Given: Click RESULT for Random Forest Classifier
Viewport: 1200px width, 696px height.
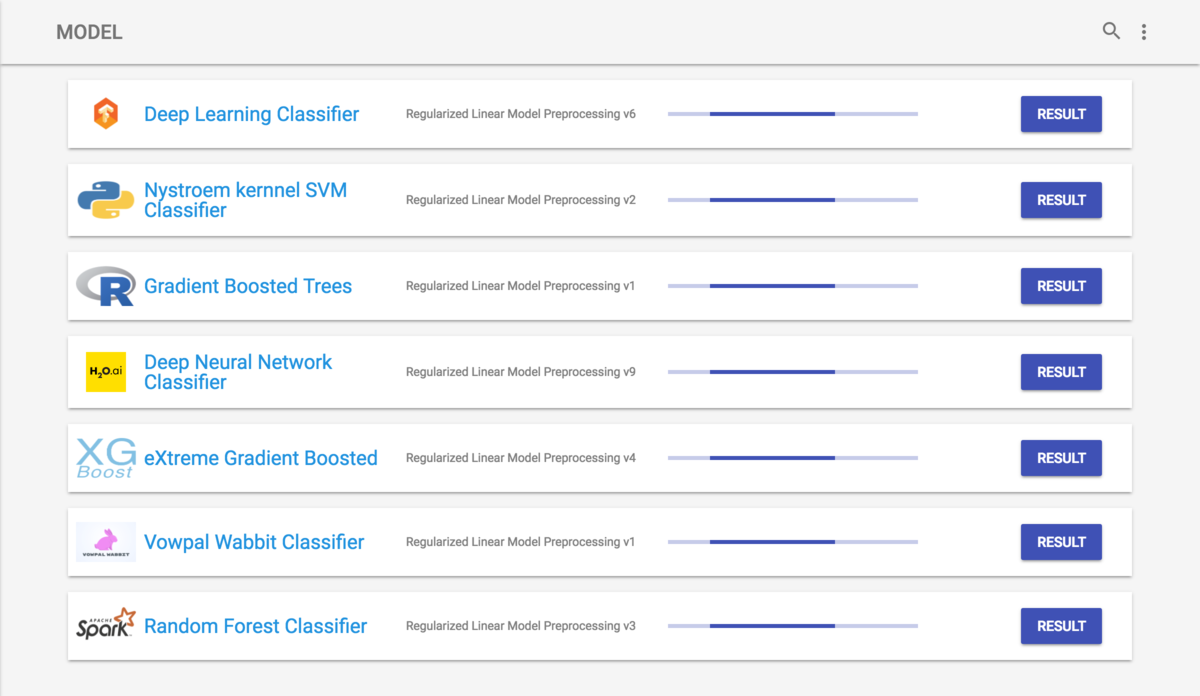Looking at the screenshot, I should pos(1061,626).
